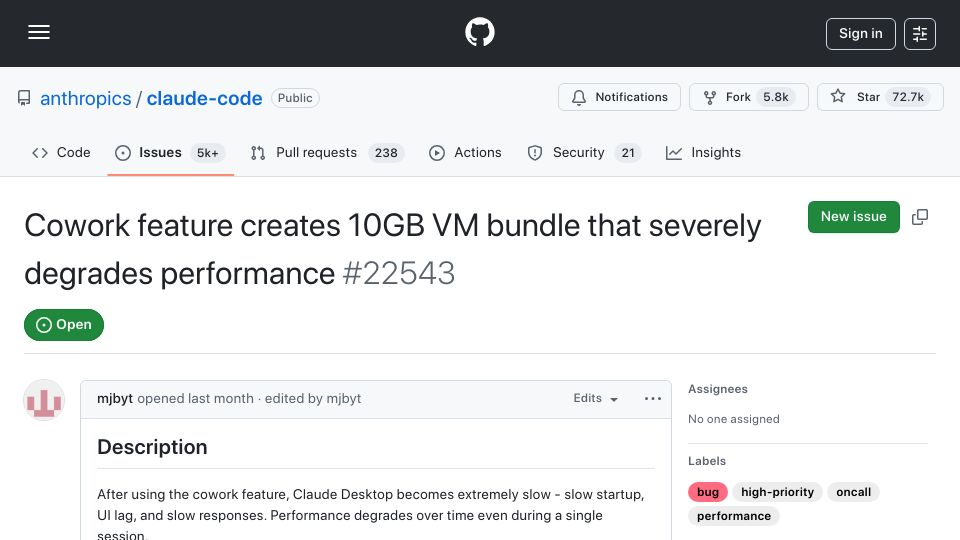
Task: Select the oncall label
Action: (x=853, y=492)
